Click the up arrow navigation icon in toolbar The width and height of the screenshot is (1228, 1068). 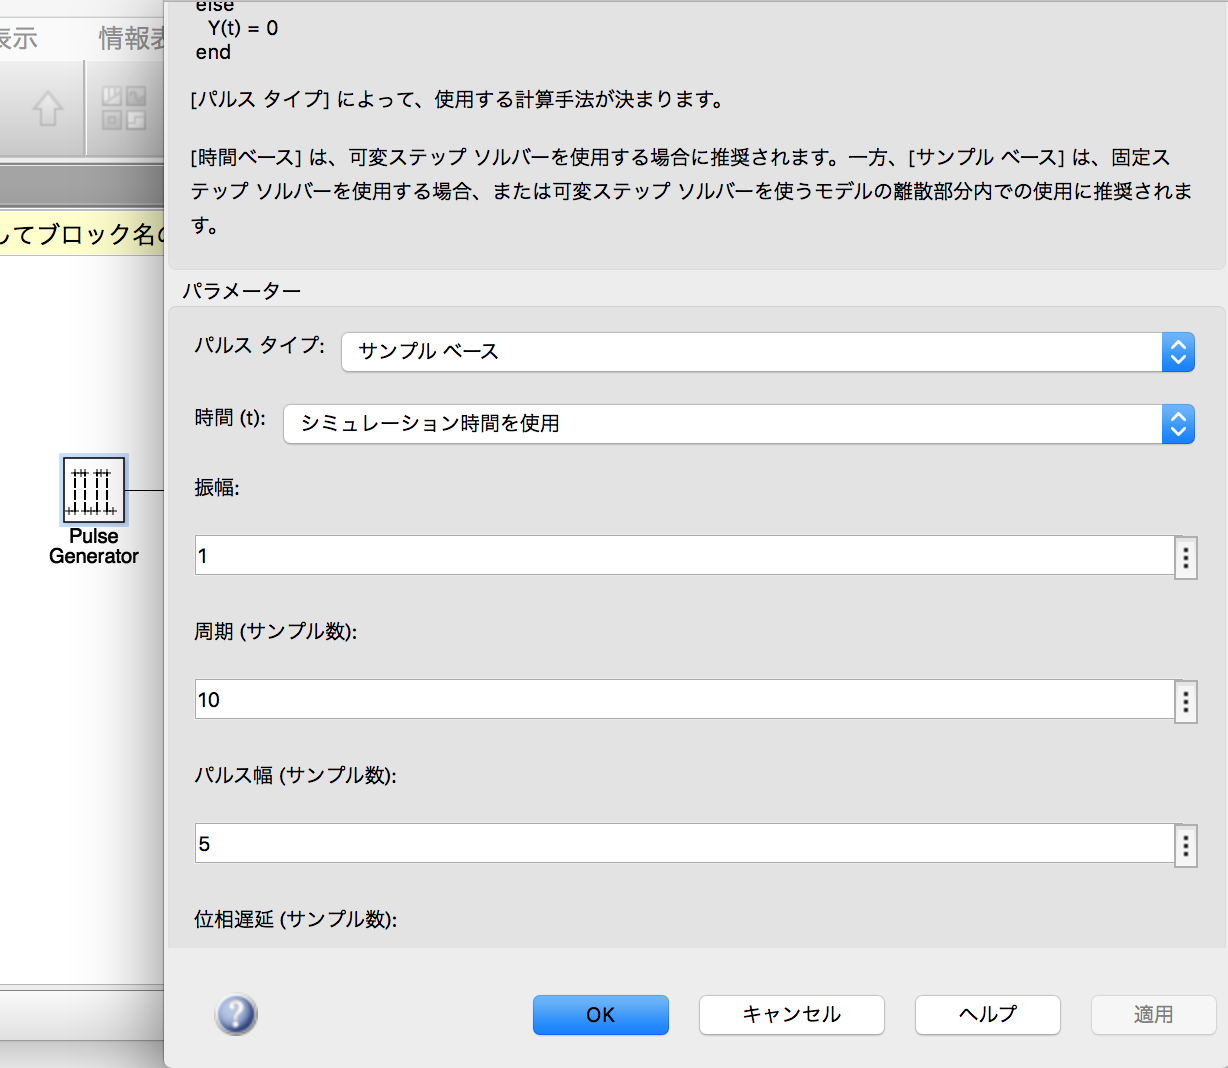point(46,108)
